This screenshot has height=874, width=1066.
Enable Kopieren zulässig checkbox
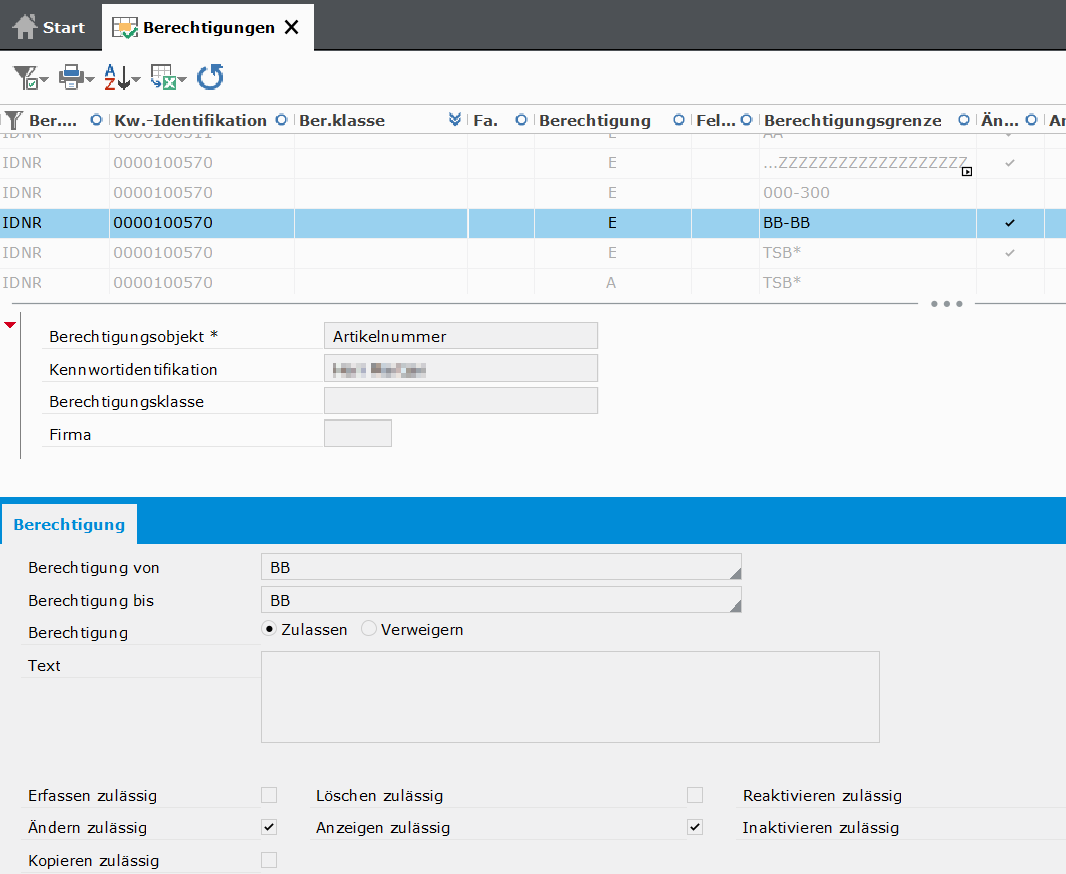[269, 860]
